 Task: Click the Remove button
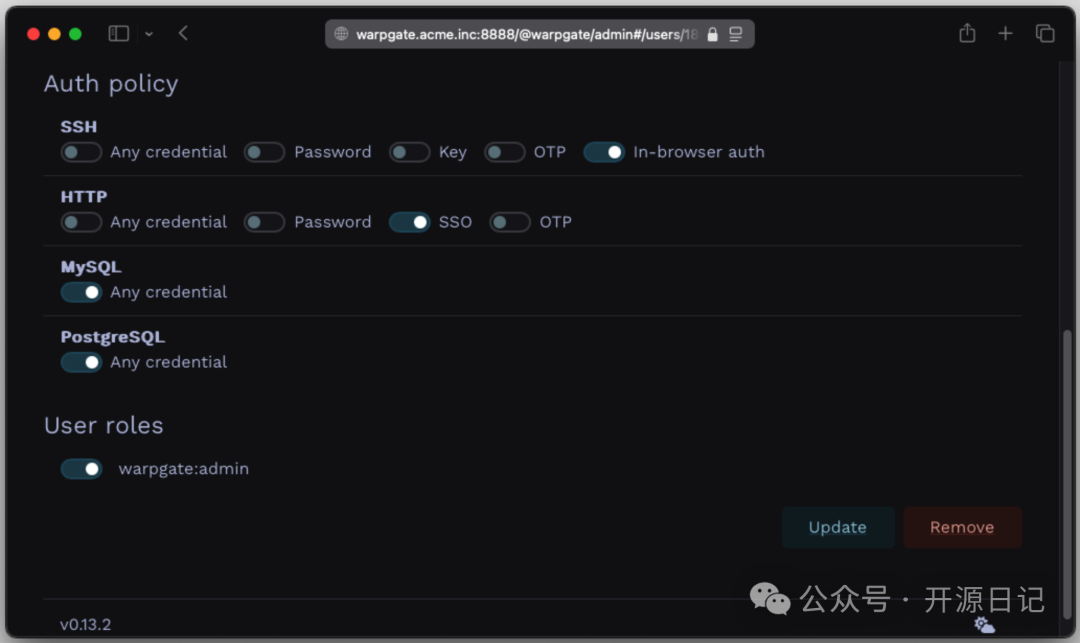(962, 527)
